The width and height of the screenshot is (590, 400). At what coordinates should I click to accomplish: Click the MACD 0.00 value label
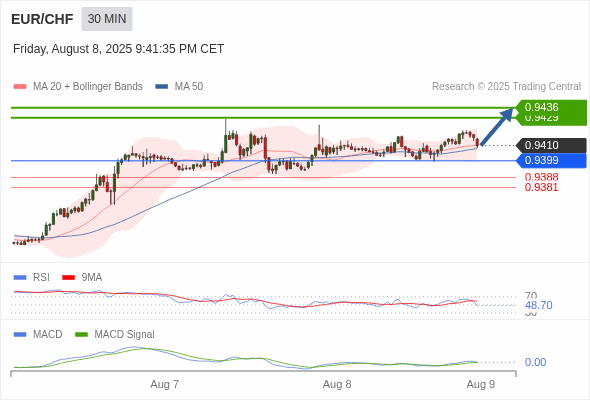(x=535, y=362)
